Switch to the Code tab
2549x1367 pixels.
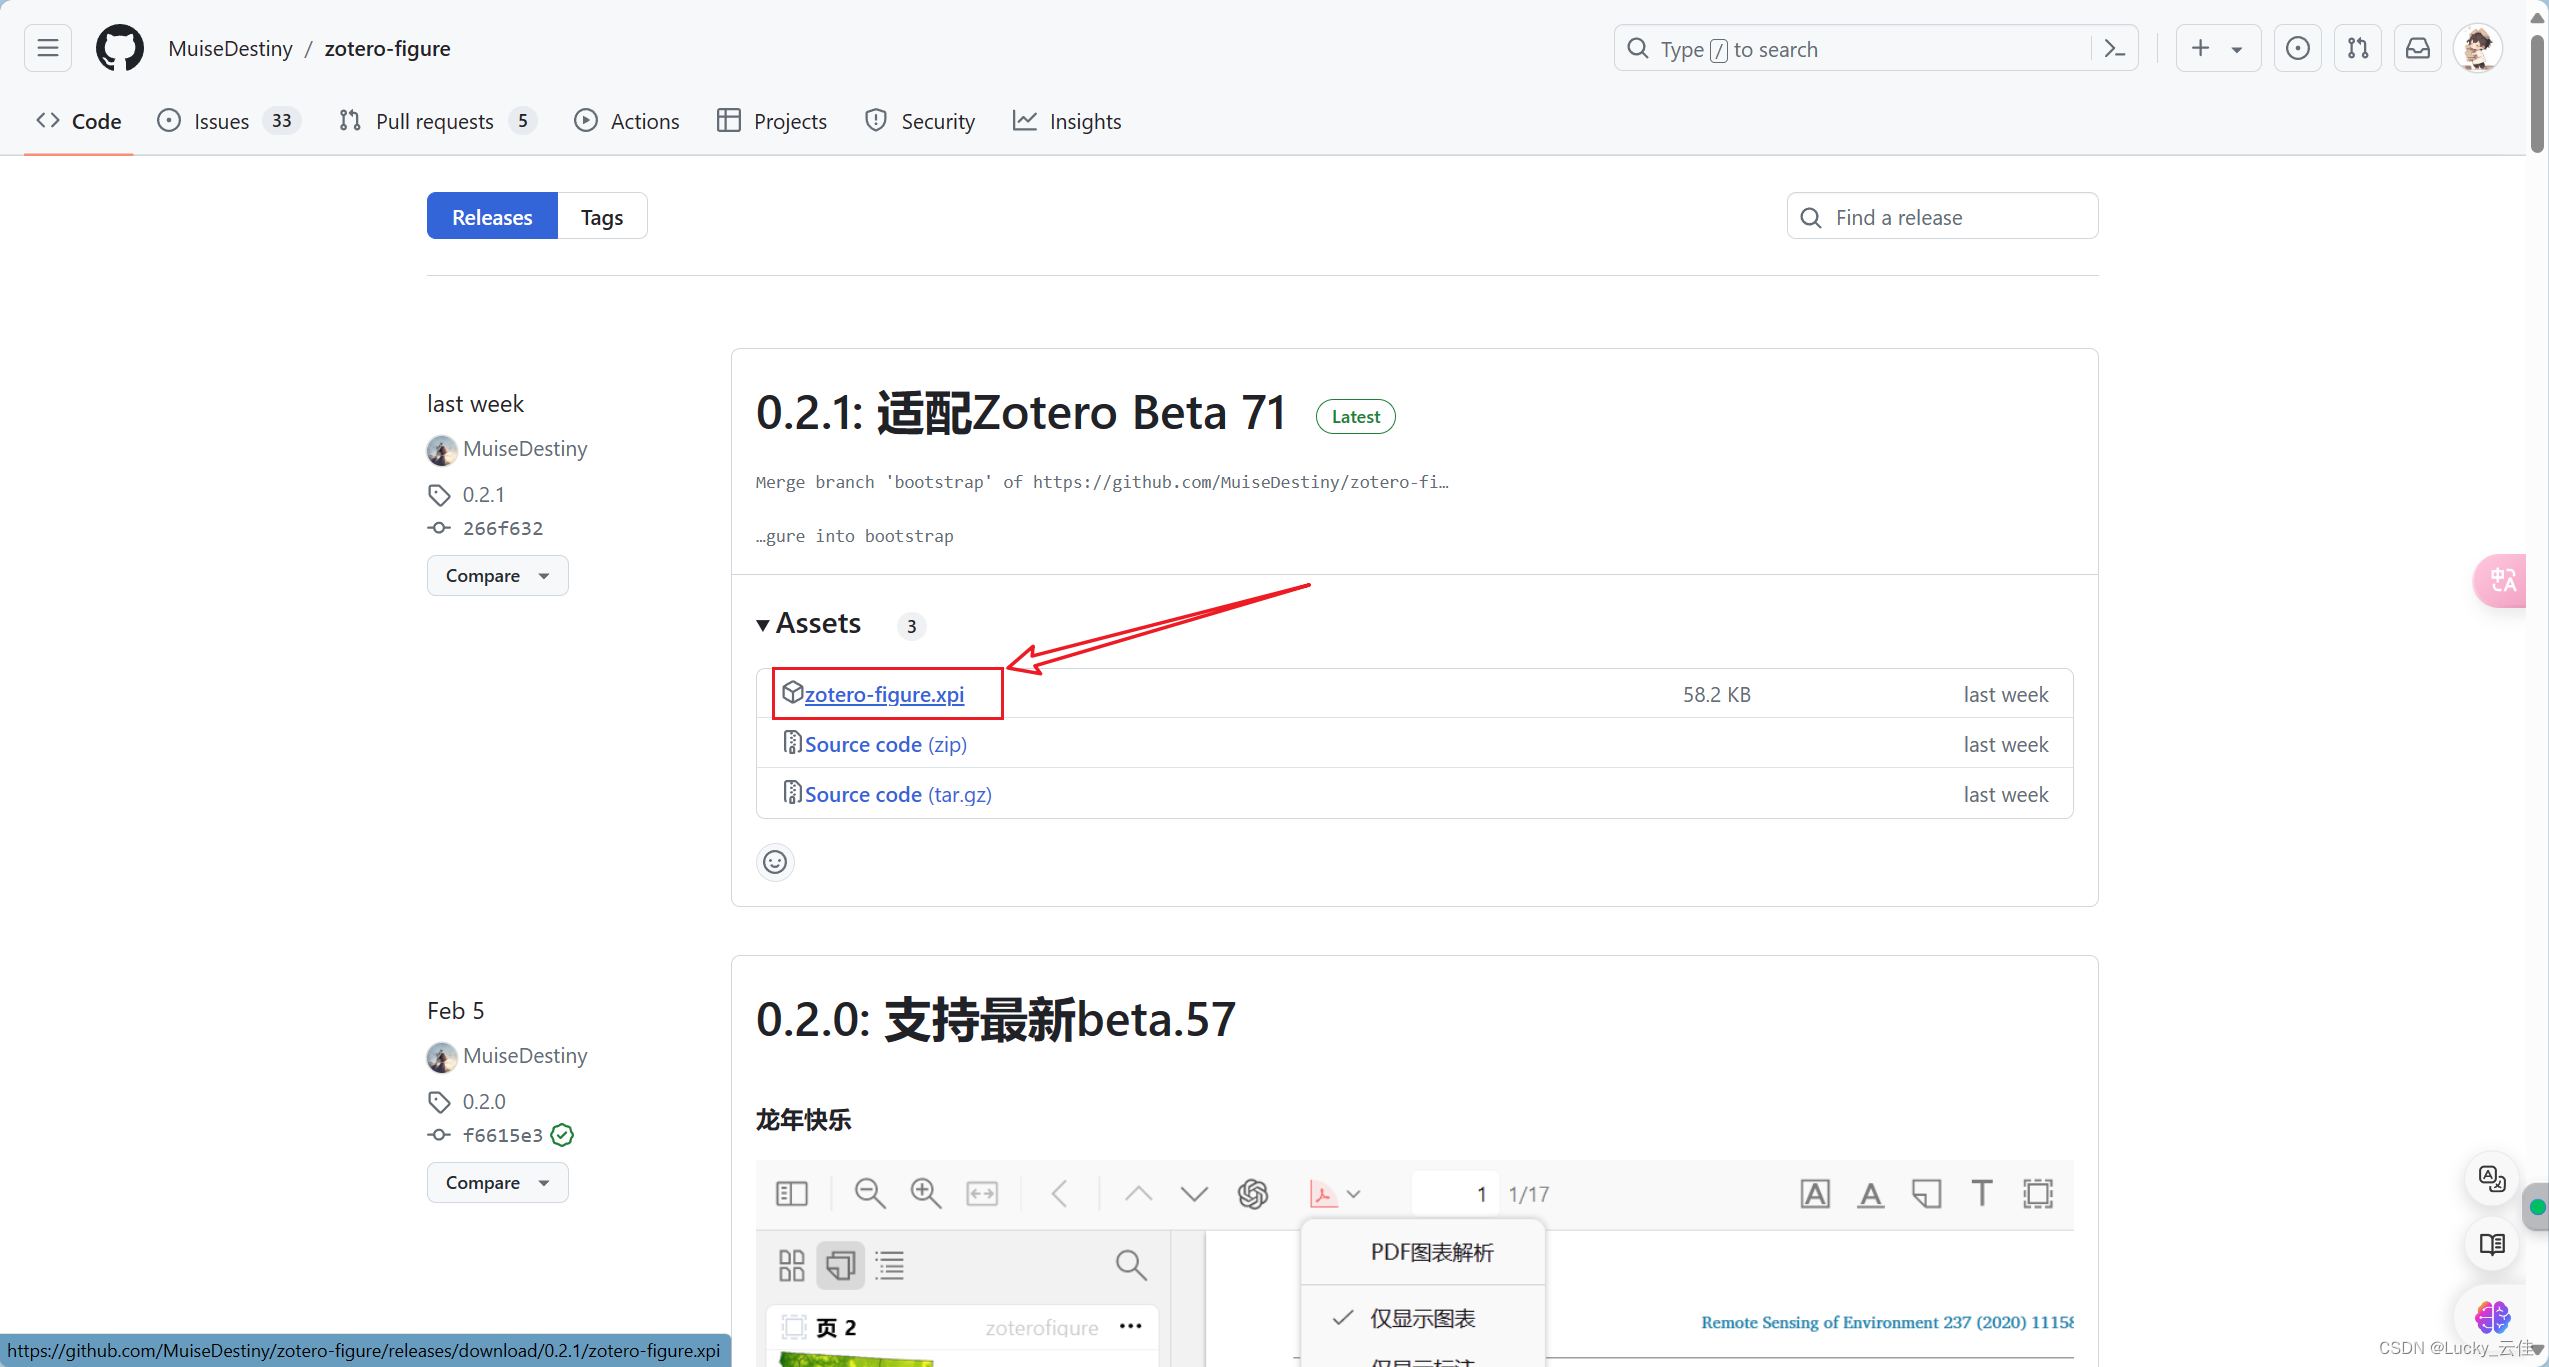(79, 121)
